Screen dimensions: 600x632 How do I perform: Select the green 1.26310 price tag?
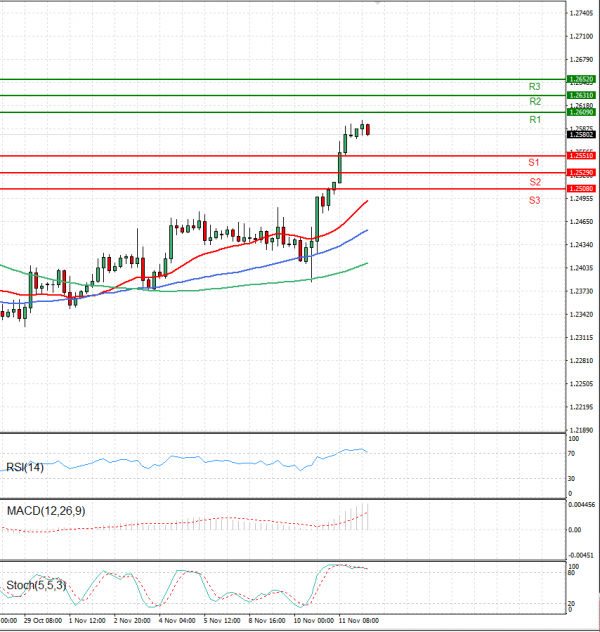coord(581,95)
